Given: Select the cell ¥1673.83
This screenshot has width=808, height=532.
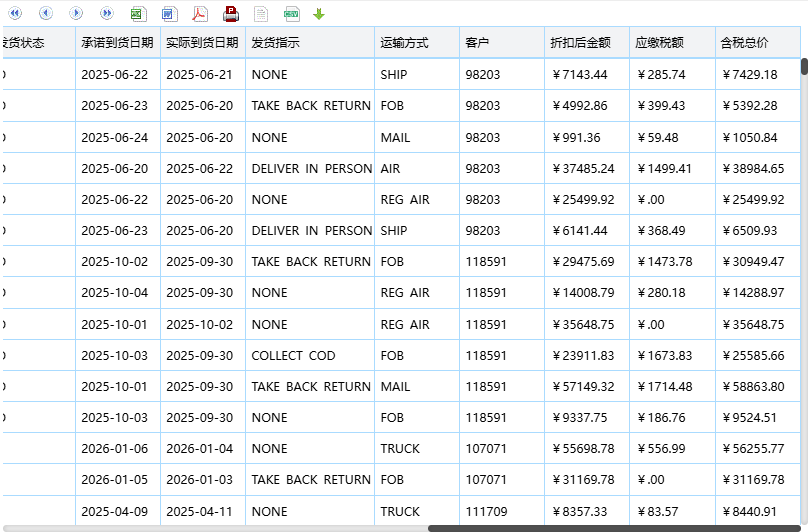Looking at the screenshot, I should (x=672, y=355).
